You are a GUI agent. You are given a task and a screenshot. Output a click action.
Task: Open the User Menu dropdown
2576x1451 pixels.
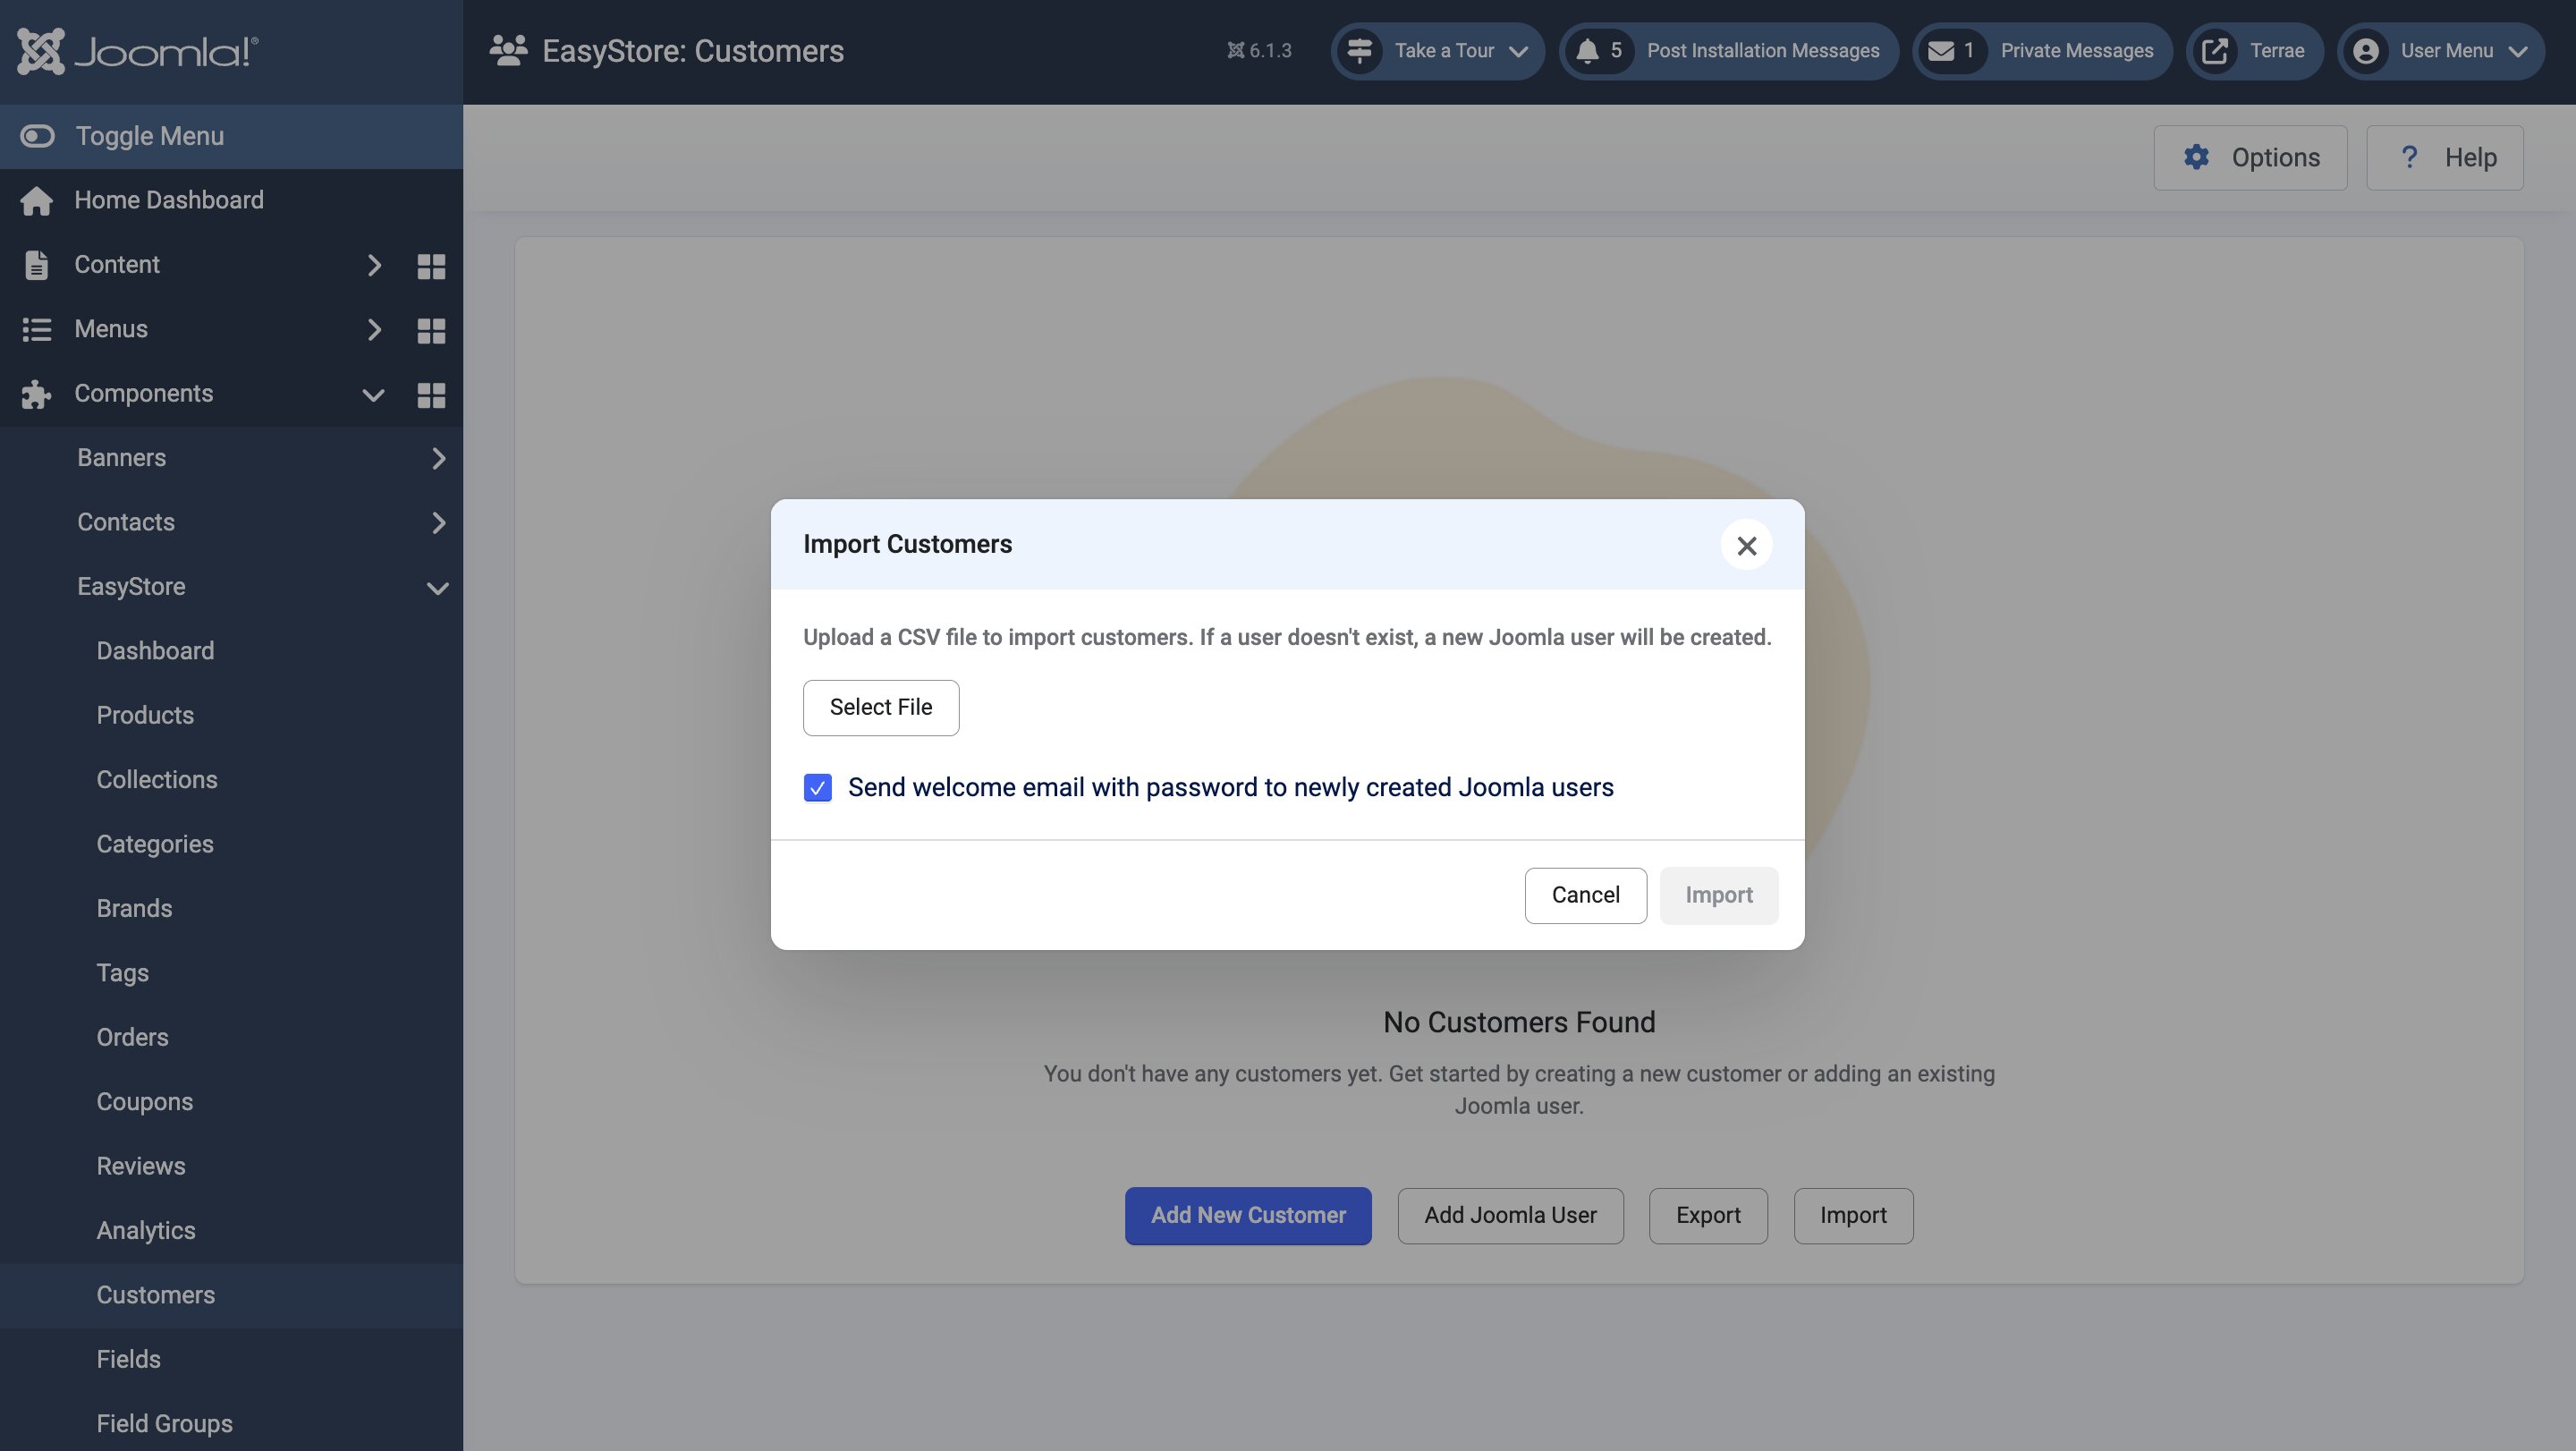click(x=2440, y=51)
